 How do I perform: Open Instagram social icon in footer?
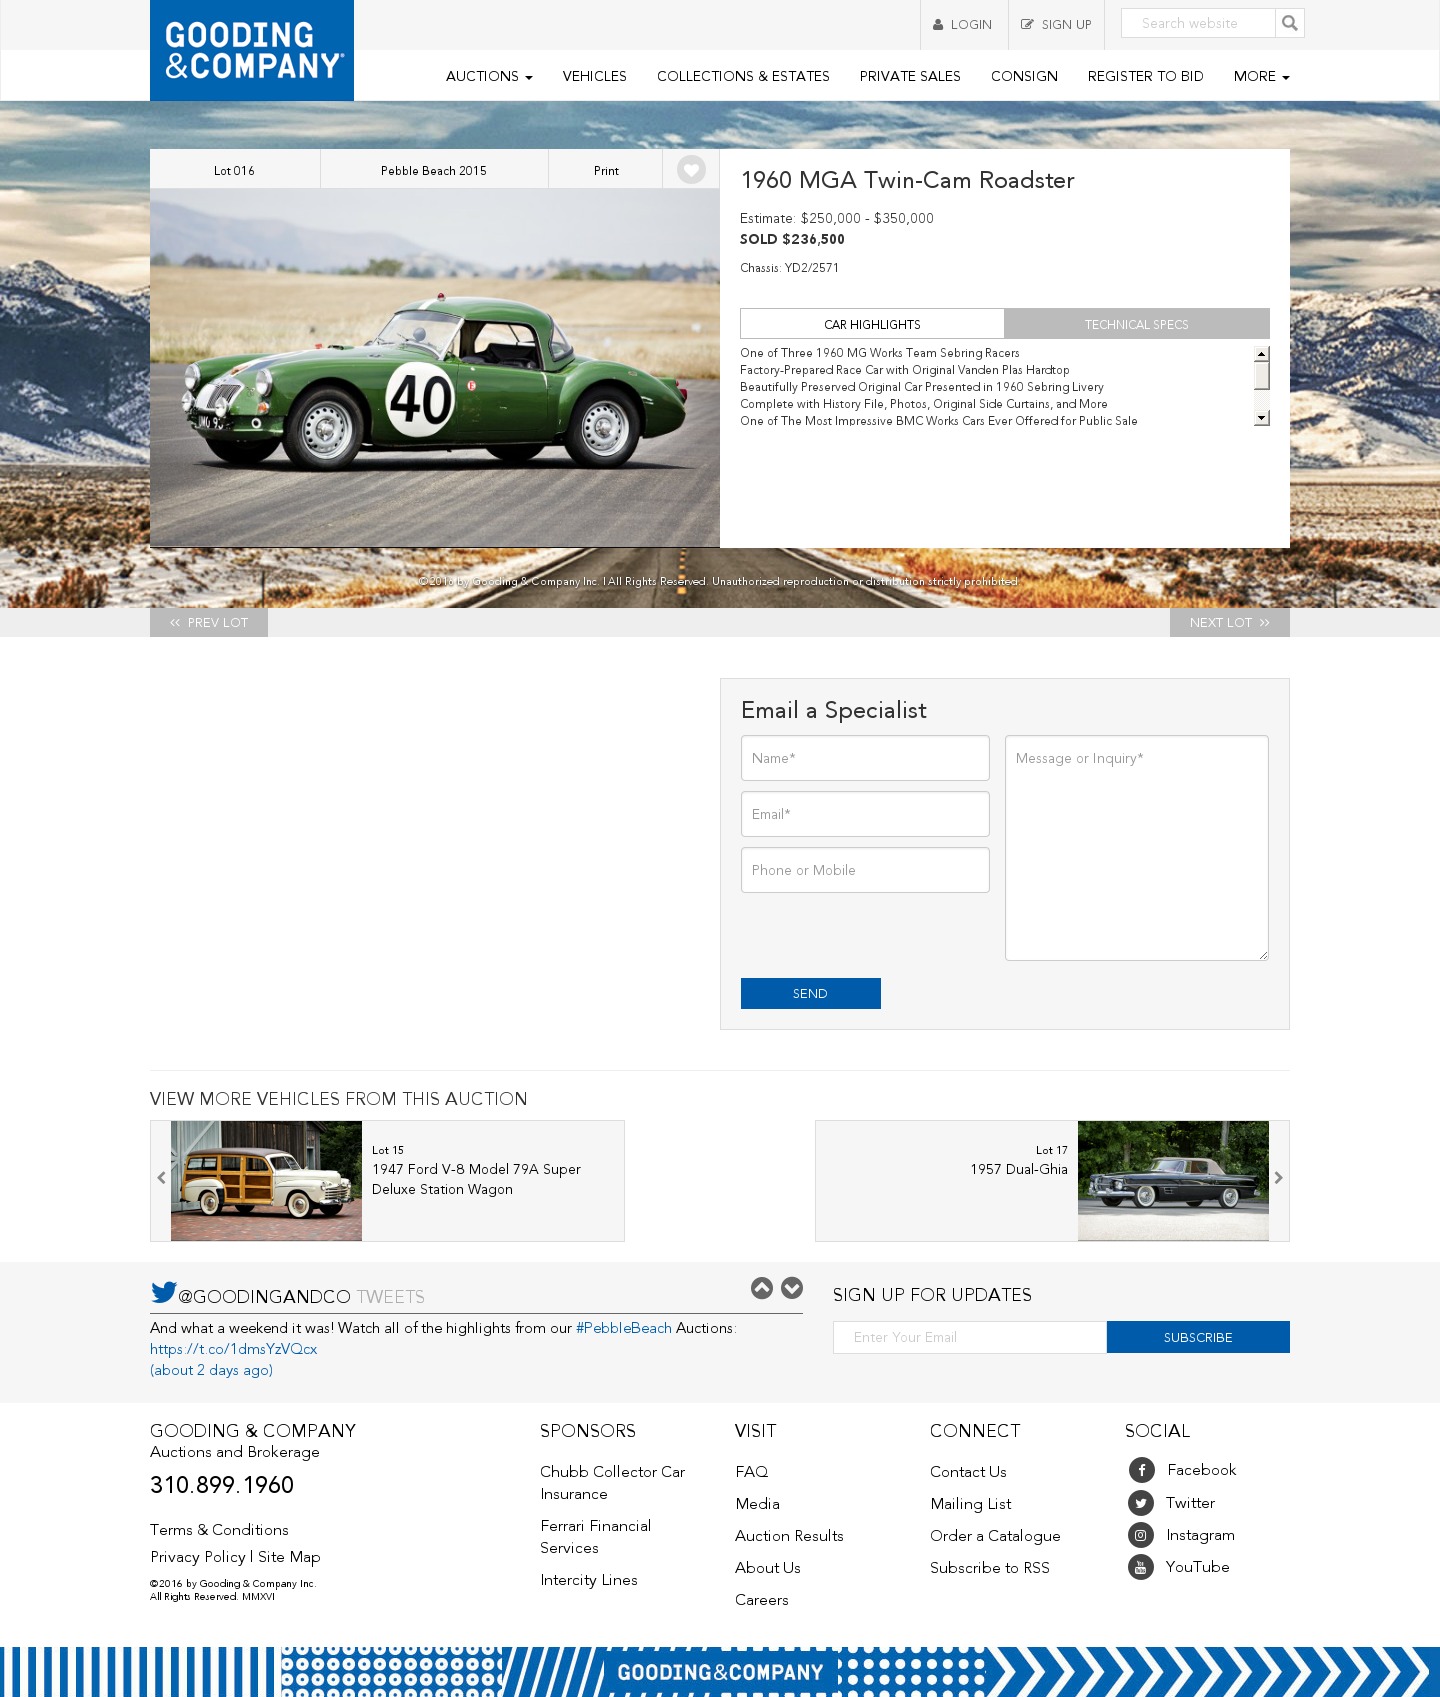click(x=1141, y=1535)
